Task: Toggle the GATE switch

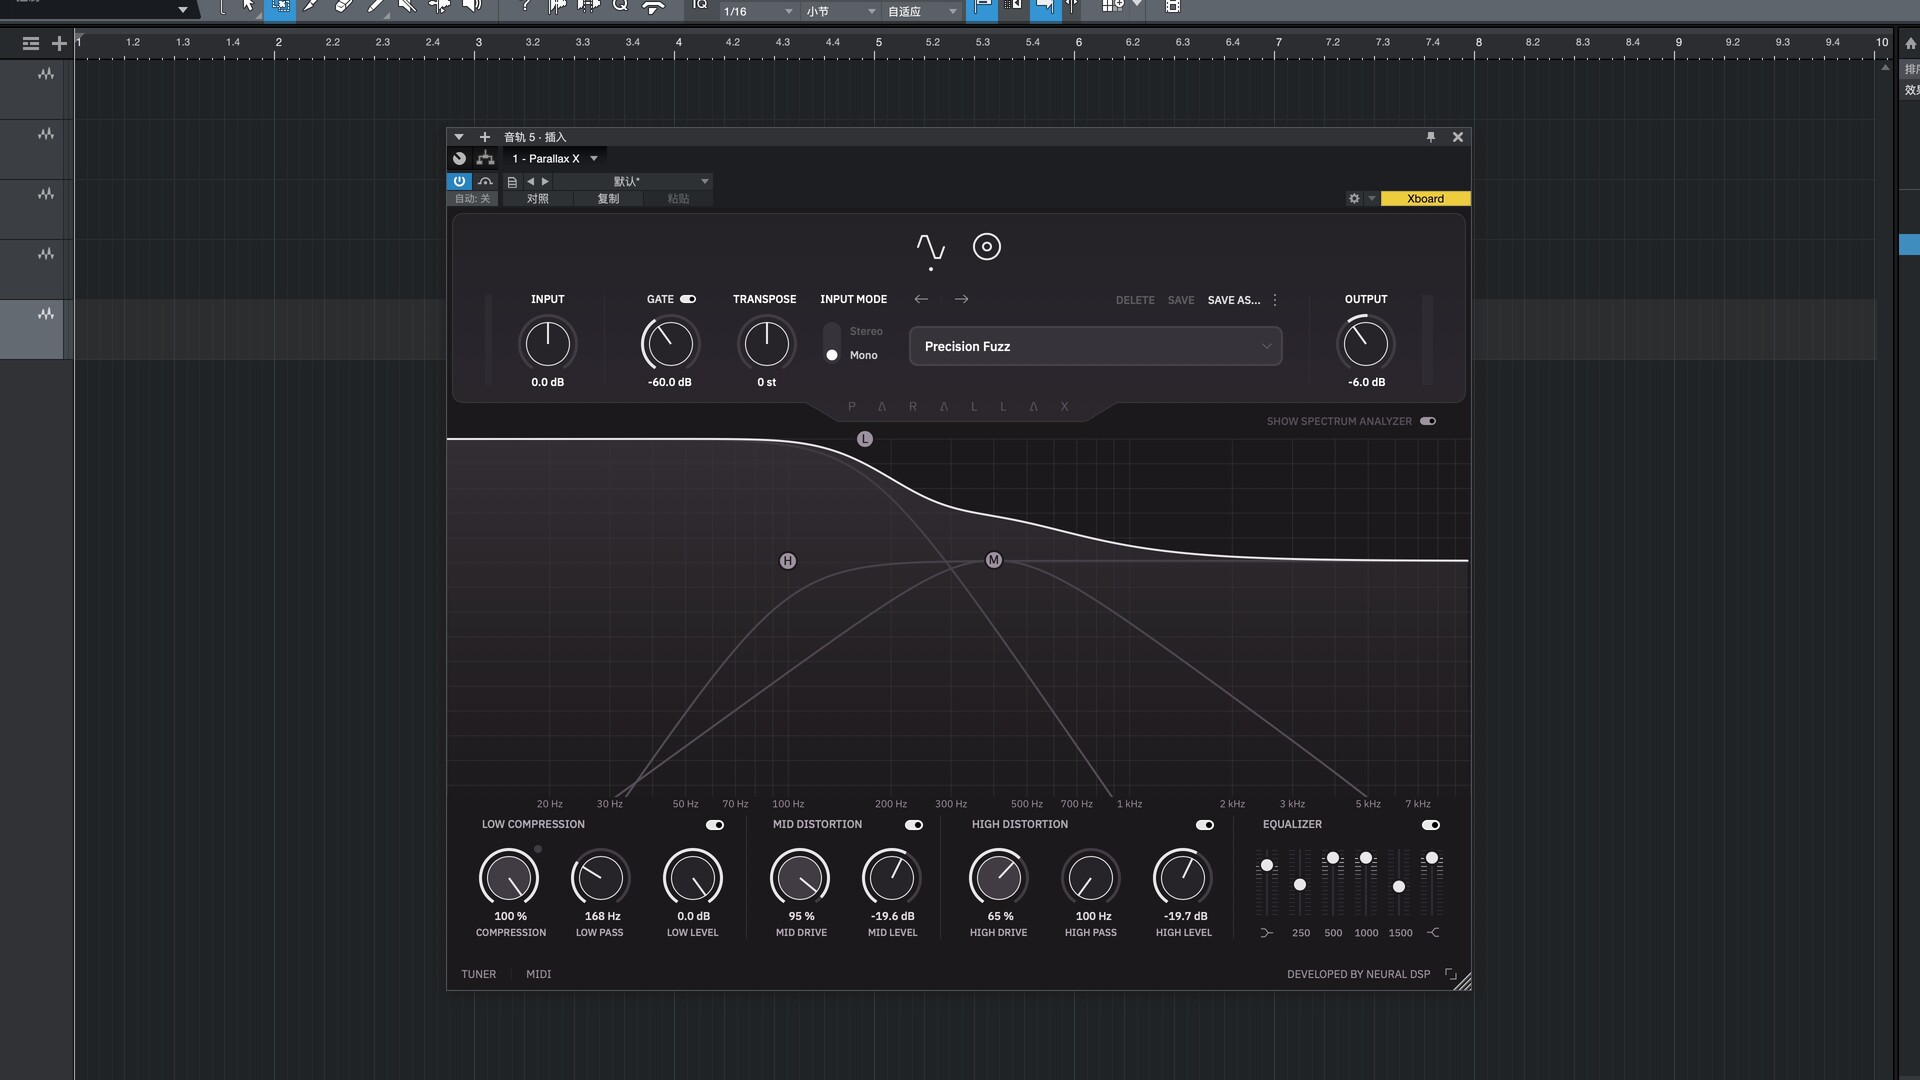Action: tap(688, 299)
